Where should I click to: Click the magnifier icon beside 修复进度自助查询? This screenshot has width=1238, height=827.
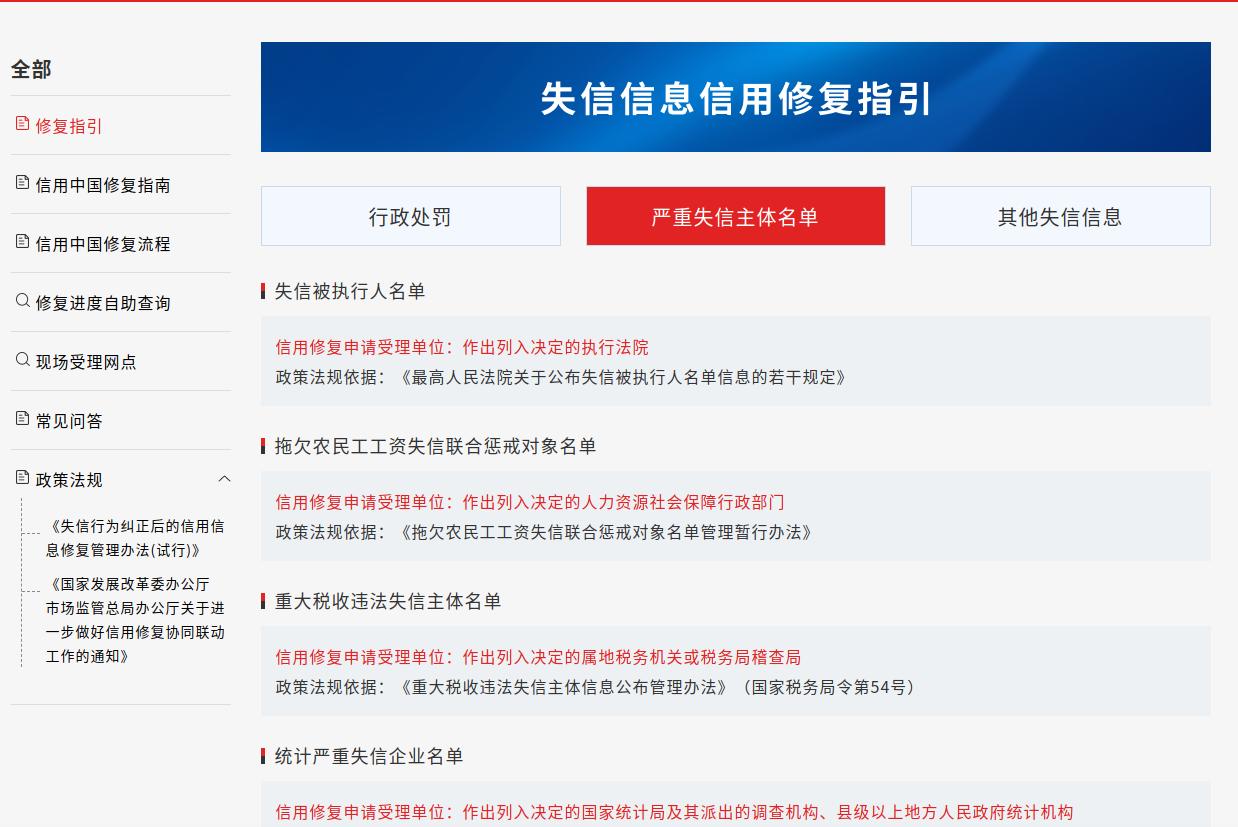[x=22, y=301]
